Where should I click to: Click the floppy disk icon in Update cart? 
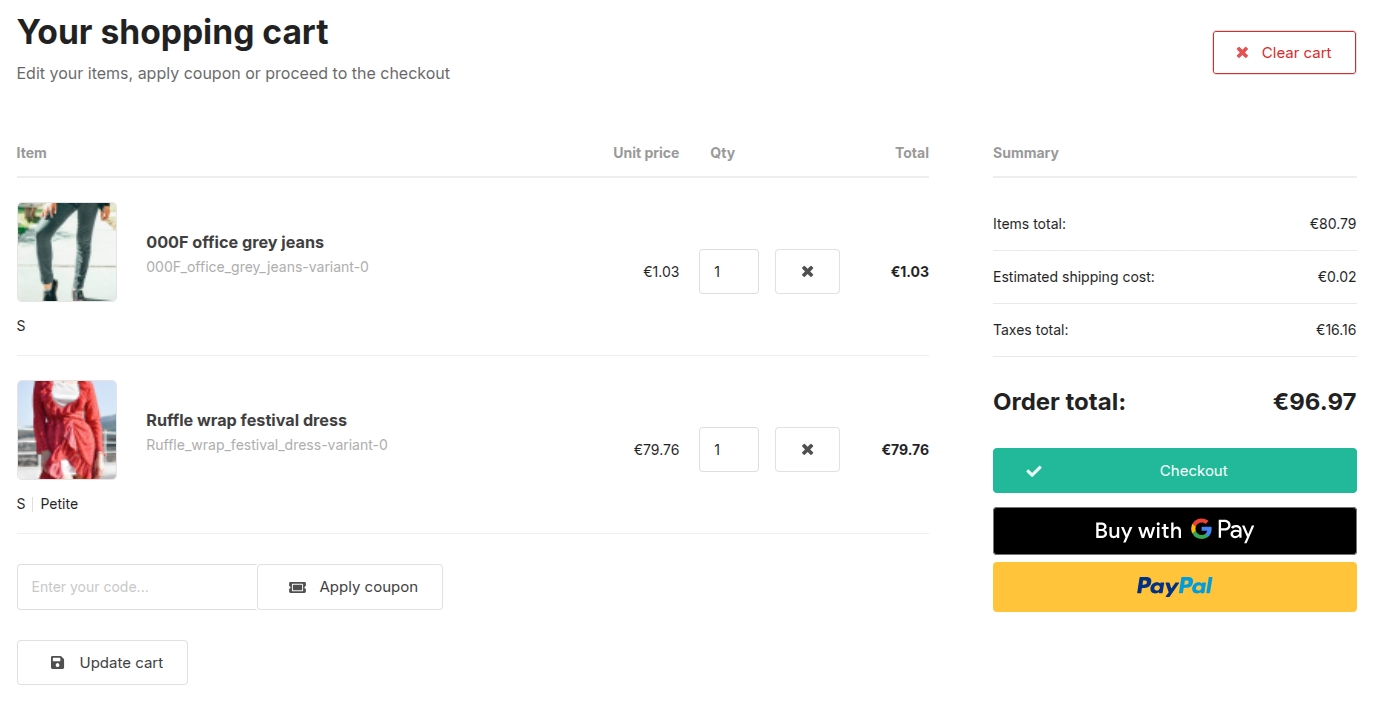click(x=58, y=663)
